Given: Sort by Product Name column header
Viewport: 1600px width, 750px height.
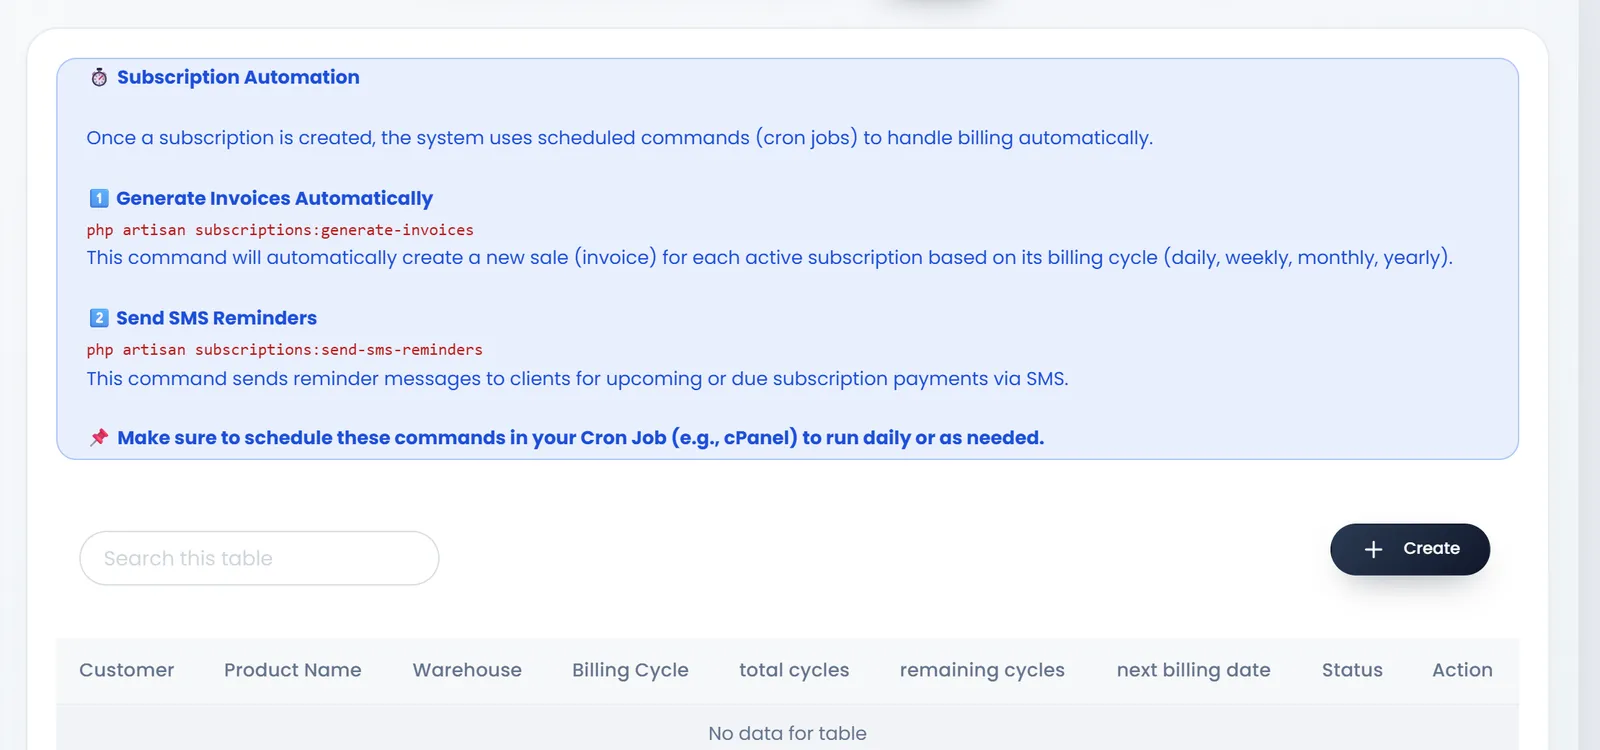Looking at the screenshot, I should [x=293, y=670].
